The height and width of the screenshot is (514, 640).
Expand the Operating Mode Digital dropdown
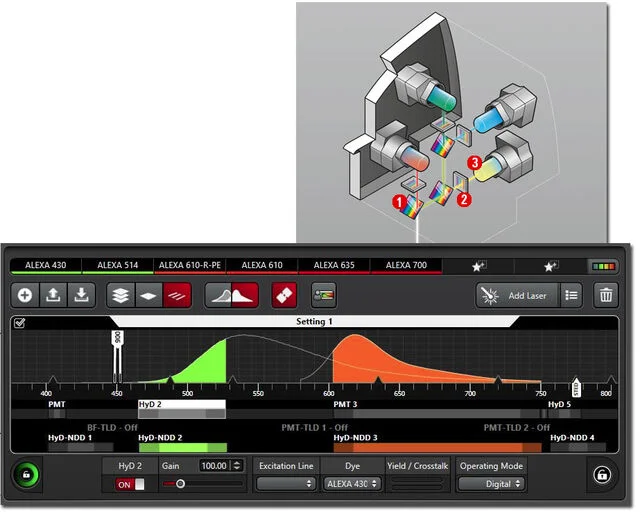tap(492, 484)
